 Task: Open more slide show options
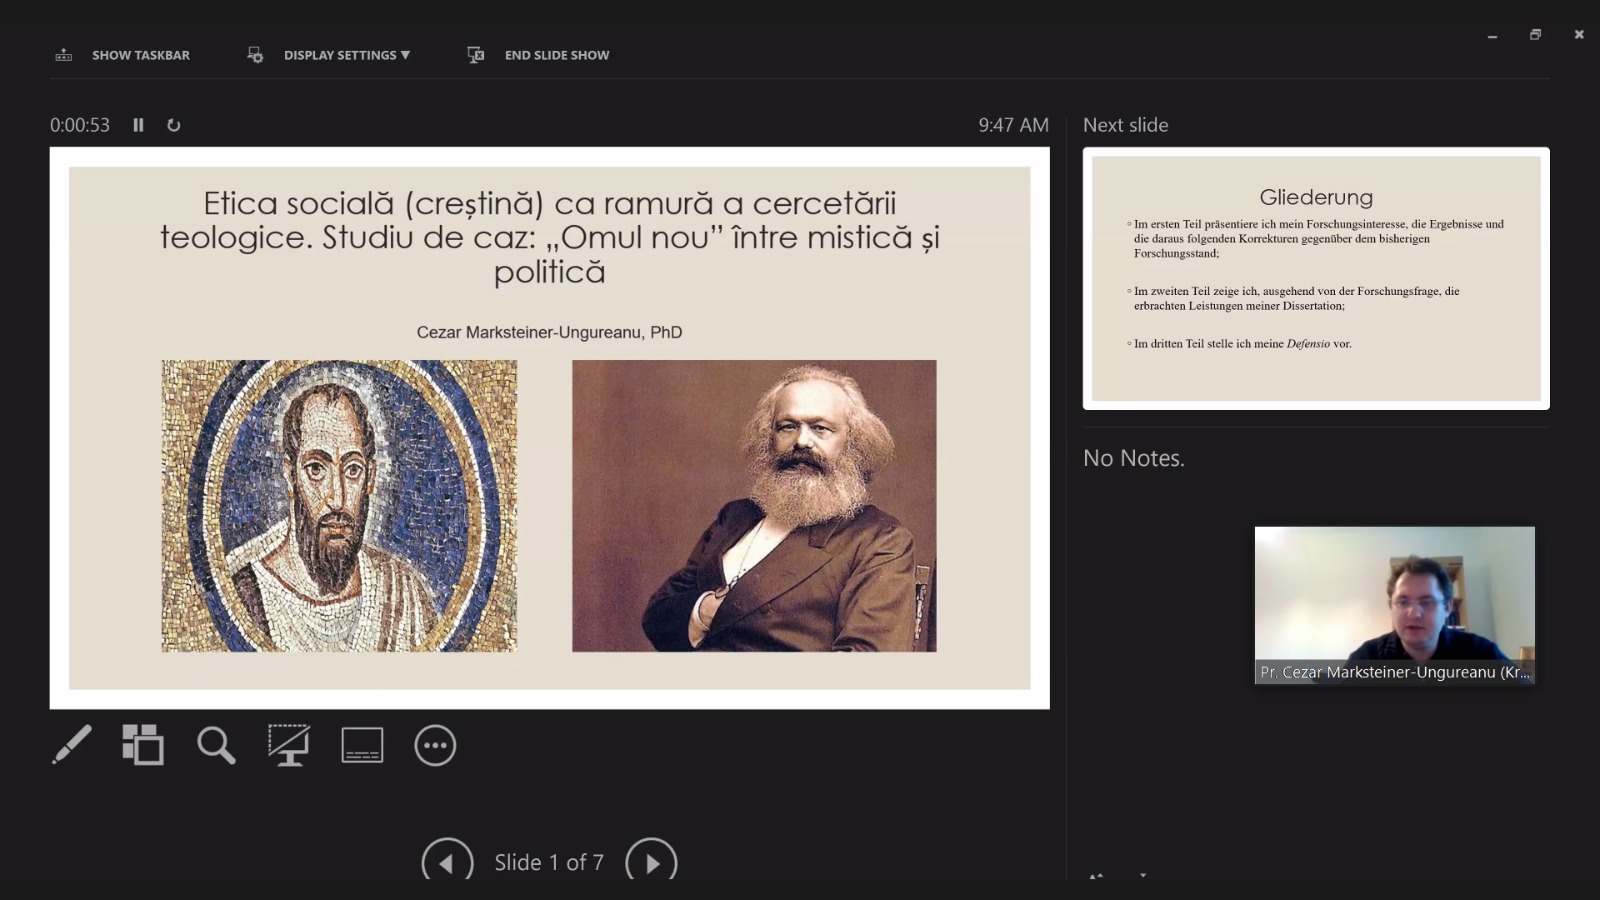(x=435, y=745)
